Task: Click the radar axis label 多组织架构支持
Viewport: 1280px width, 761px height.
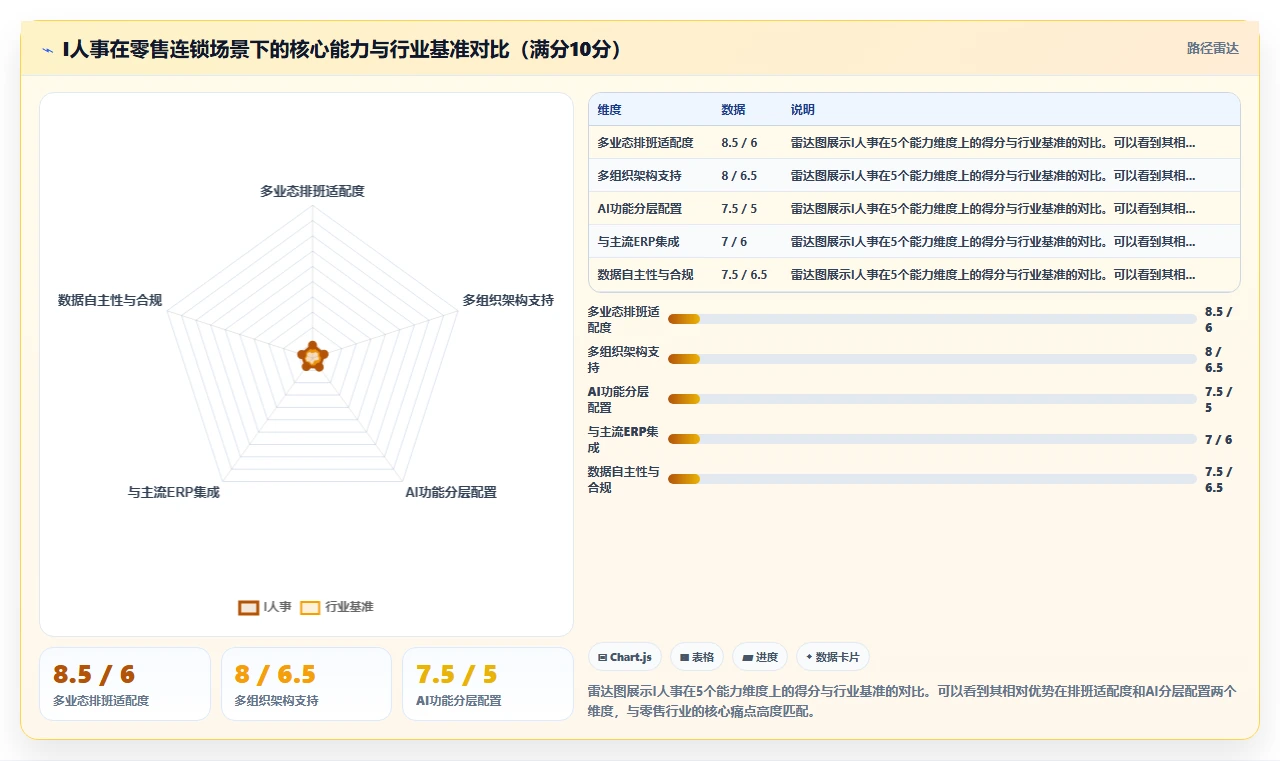Action: (508, 300)
